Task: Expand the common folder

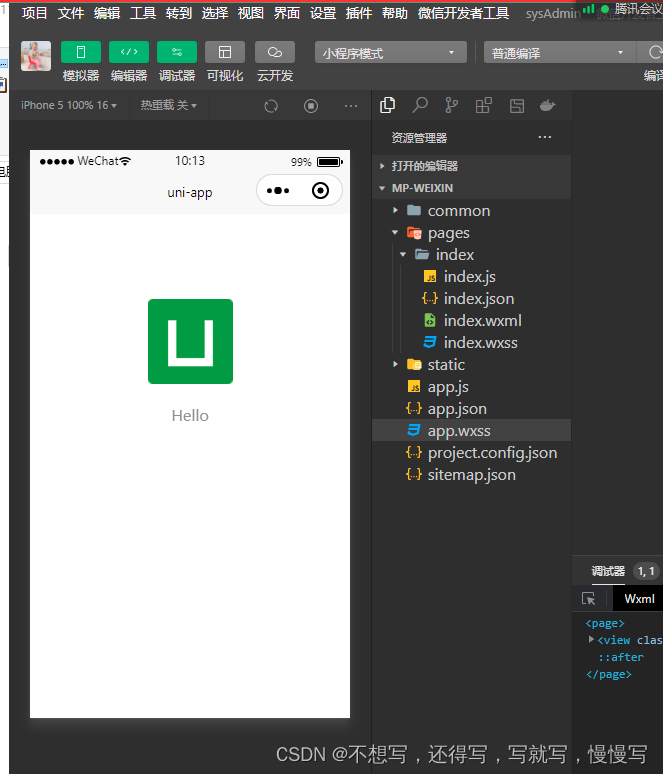Action: [x=471, y=211]
